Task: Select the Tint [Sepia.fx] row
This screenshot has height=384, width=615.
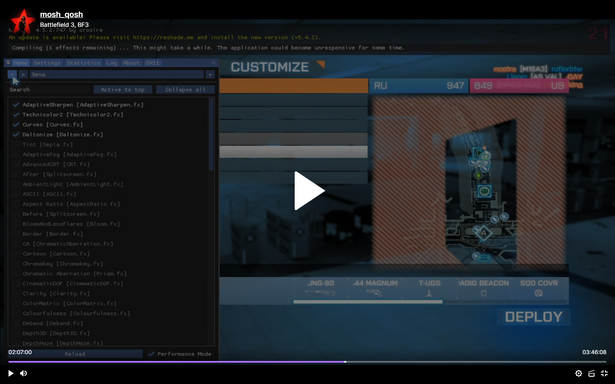Action: point(47,144)
